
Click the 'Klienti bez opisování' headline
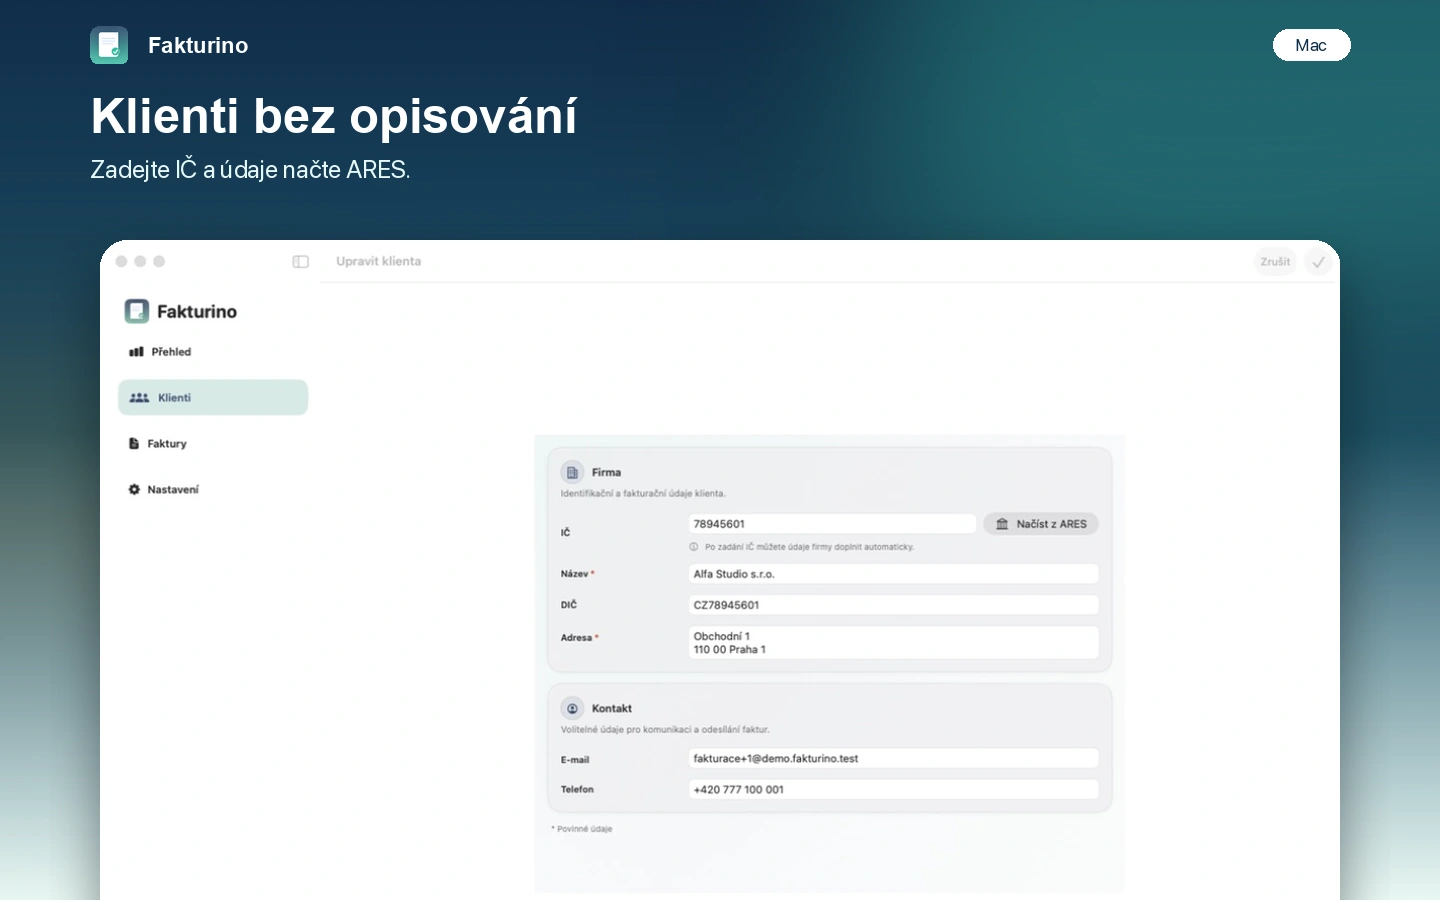point(334,116)
